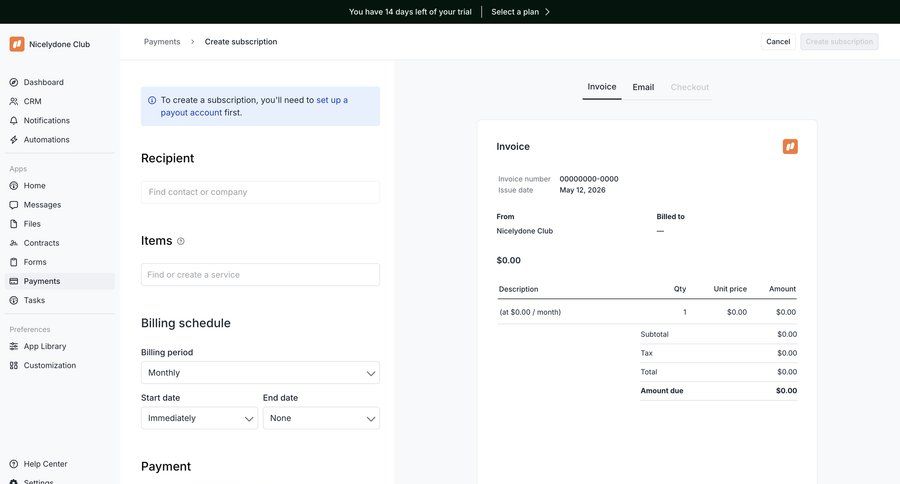Open Notifications in the sidebar
900x484 pixels.
60,121
